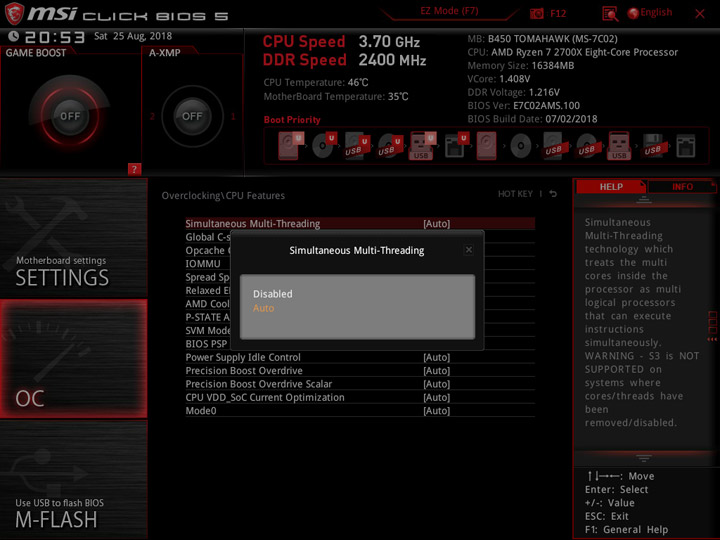Click the Spread Sp setting row
Viewport: 720px width, 540px height.
(208, 277)
